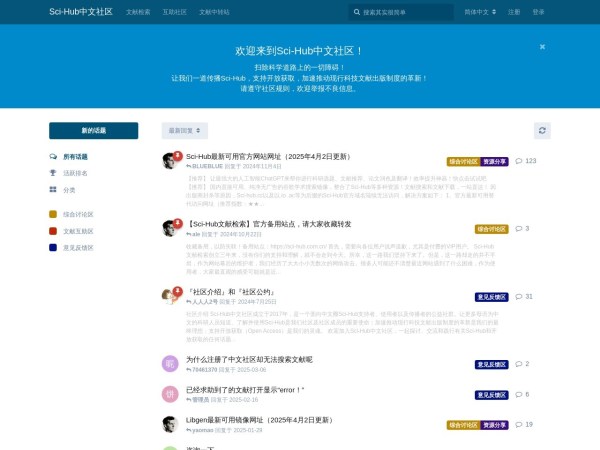Open the 互助社区 nav menu item

[x=174, y=12]
